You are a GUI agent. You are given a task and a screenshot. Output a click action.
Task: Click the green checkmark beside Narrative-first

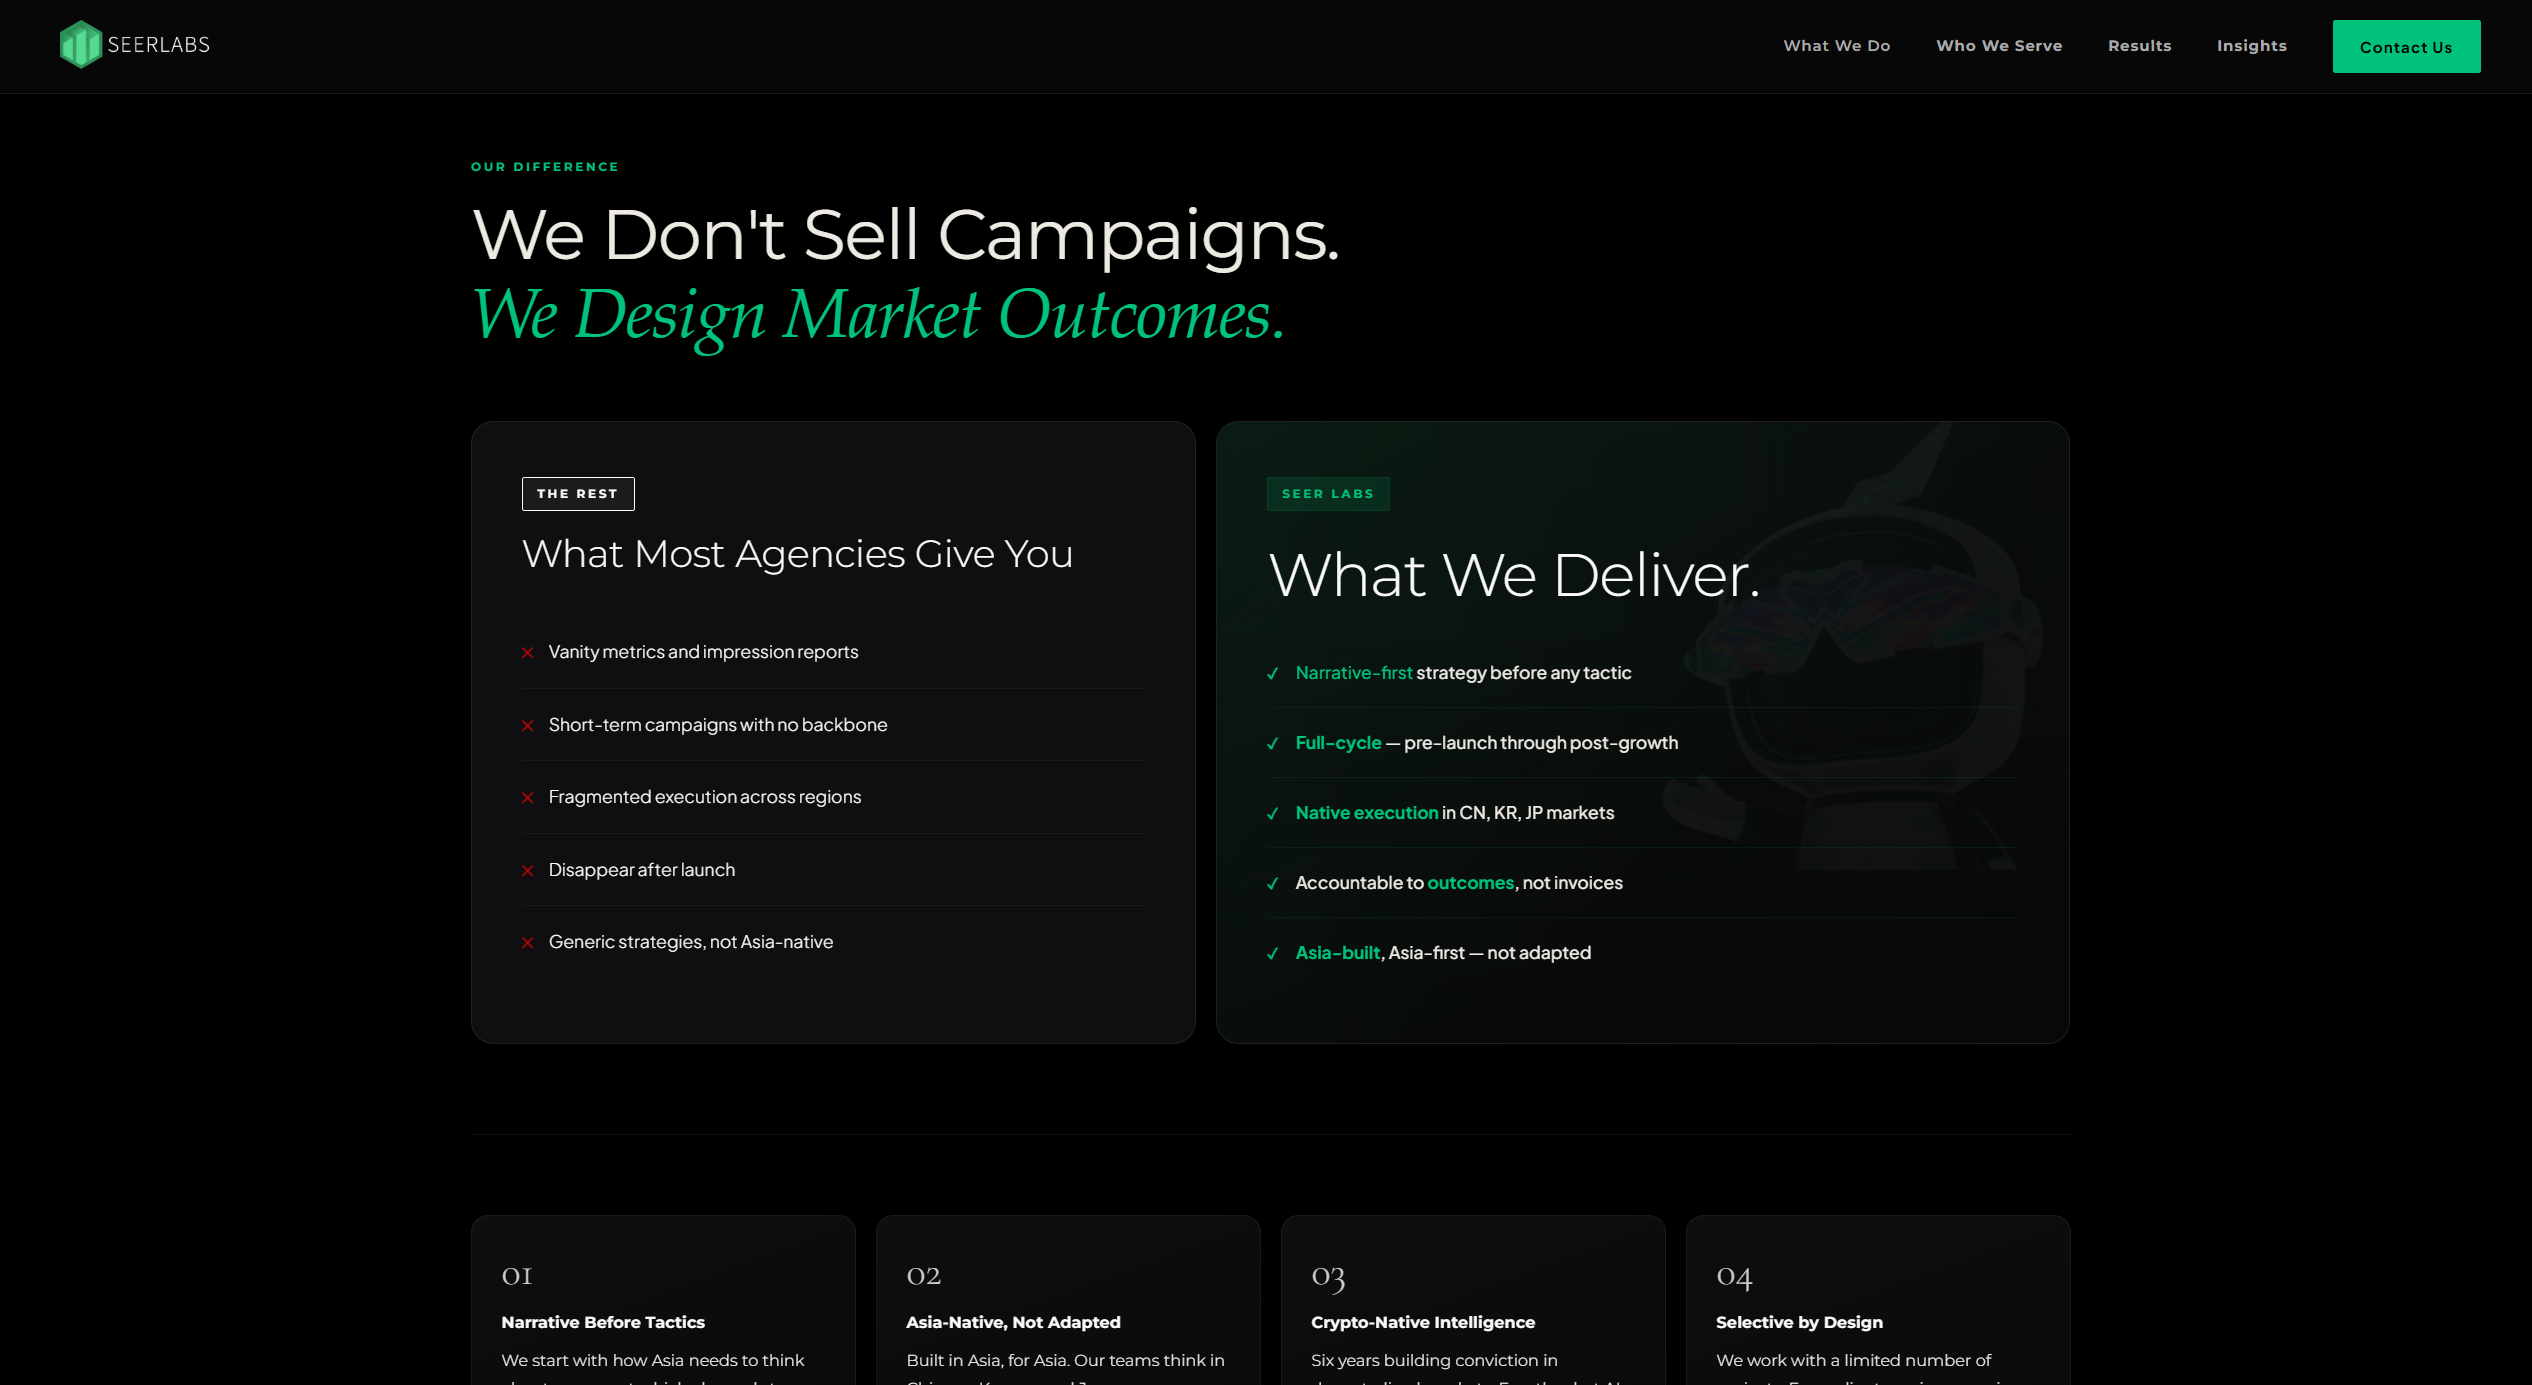pos(1273,674)
